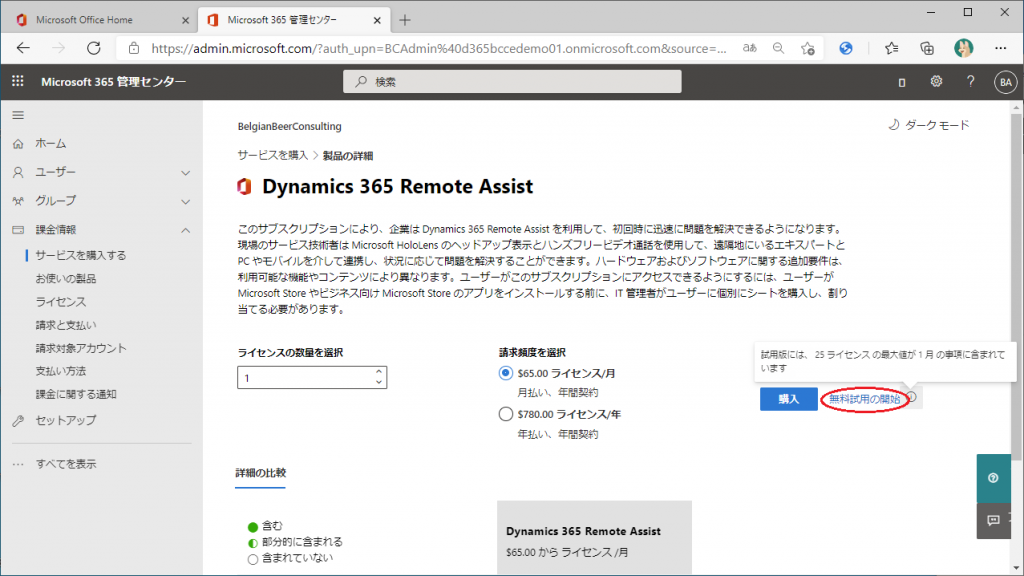
Task: Click the mobile device icon in header
Action: (902, 82)
